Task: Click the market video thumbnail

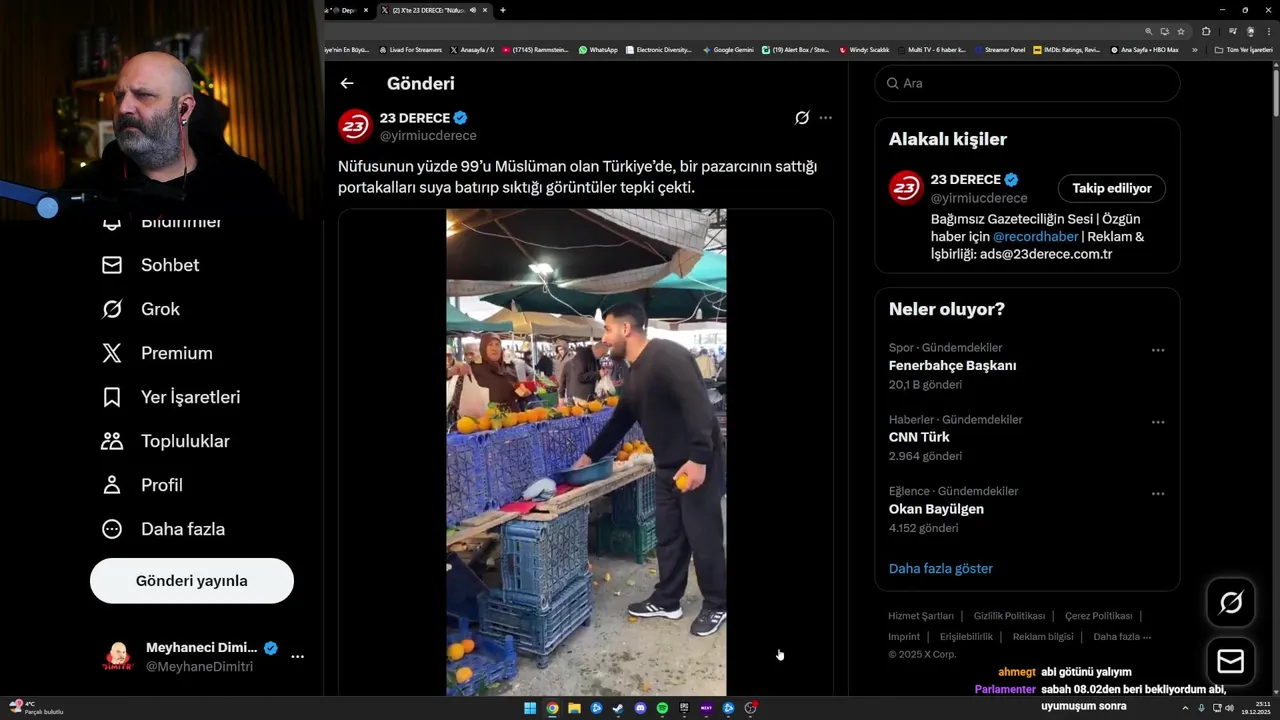Action: (586, 452)
